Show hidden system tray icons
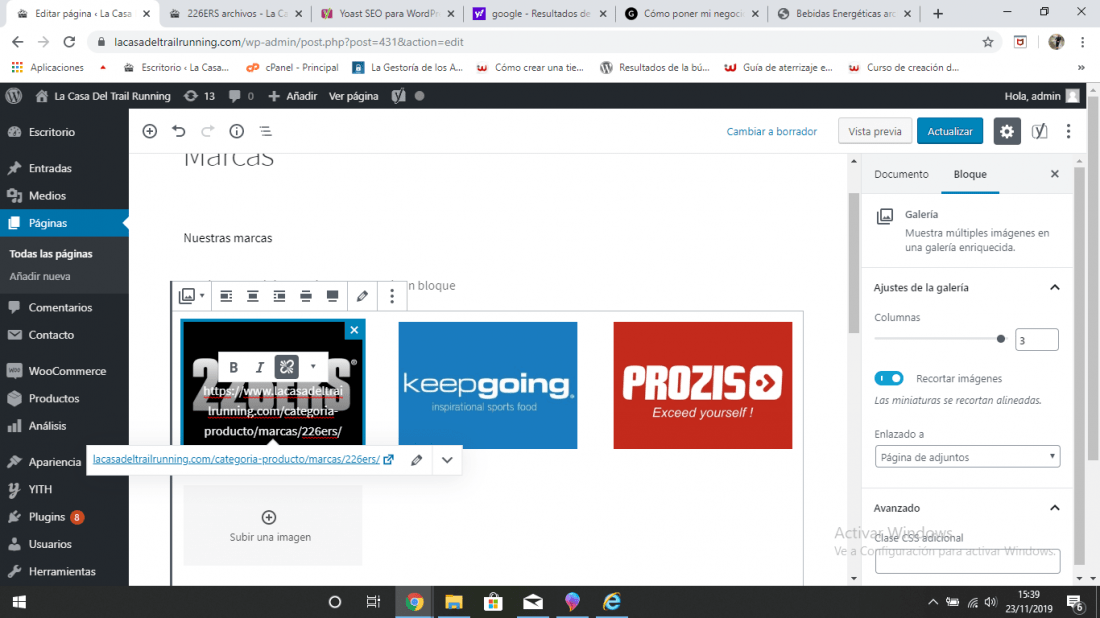1100x618 pixels. [x=932, y=602]
